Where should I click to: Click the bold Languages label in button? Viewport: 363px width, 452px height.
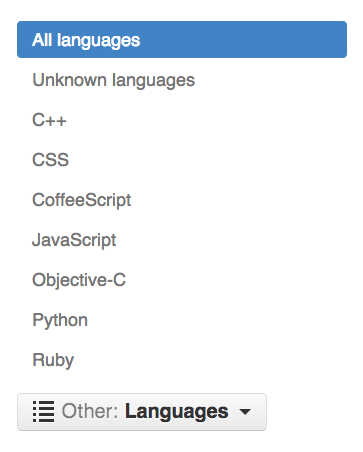pyautogui.click(x=177, y=412)
